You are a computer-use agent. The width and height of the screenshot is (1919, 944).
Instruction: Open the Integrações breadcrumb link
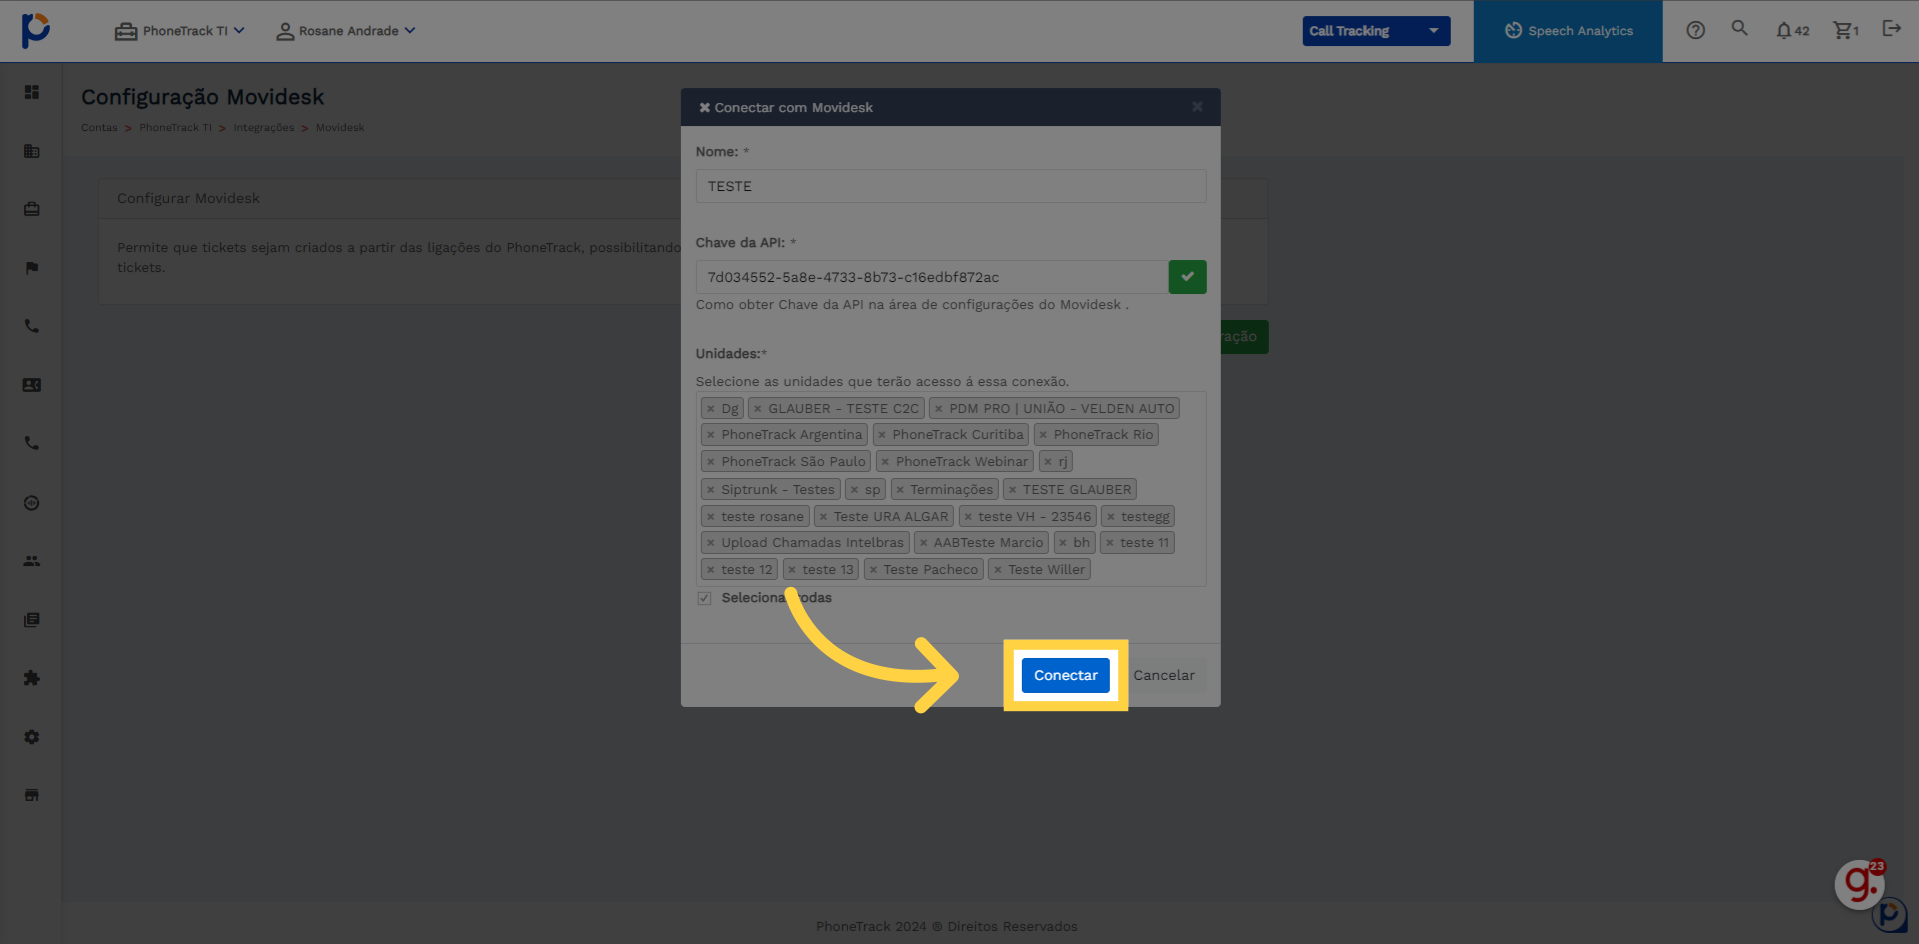pyautogui.click(x=264, y=128)
